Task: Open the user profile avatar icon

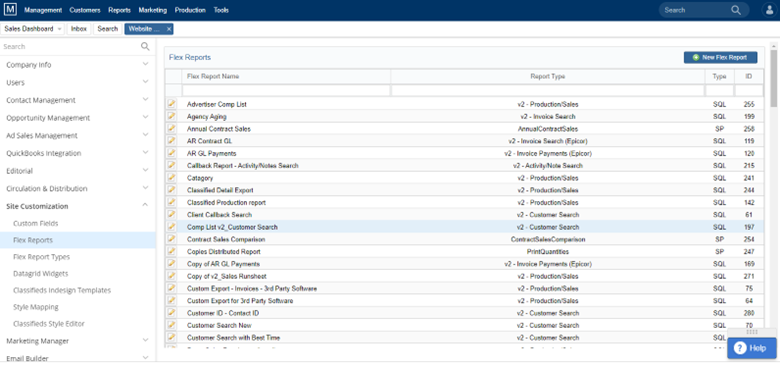Action: coord(770,10)
